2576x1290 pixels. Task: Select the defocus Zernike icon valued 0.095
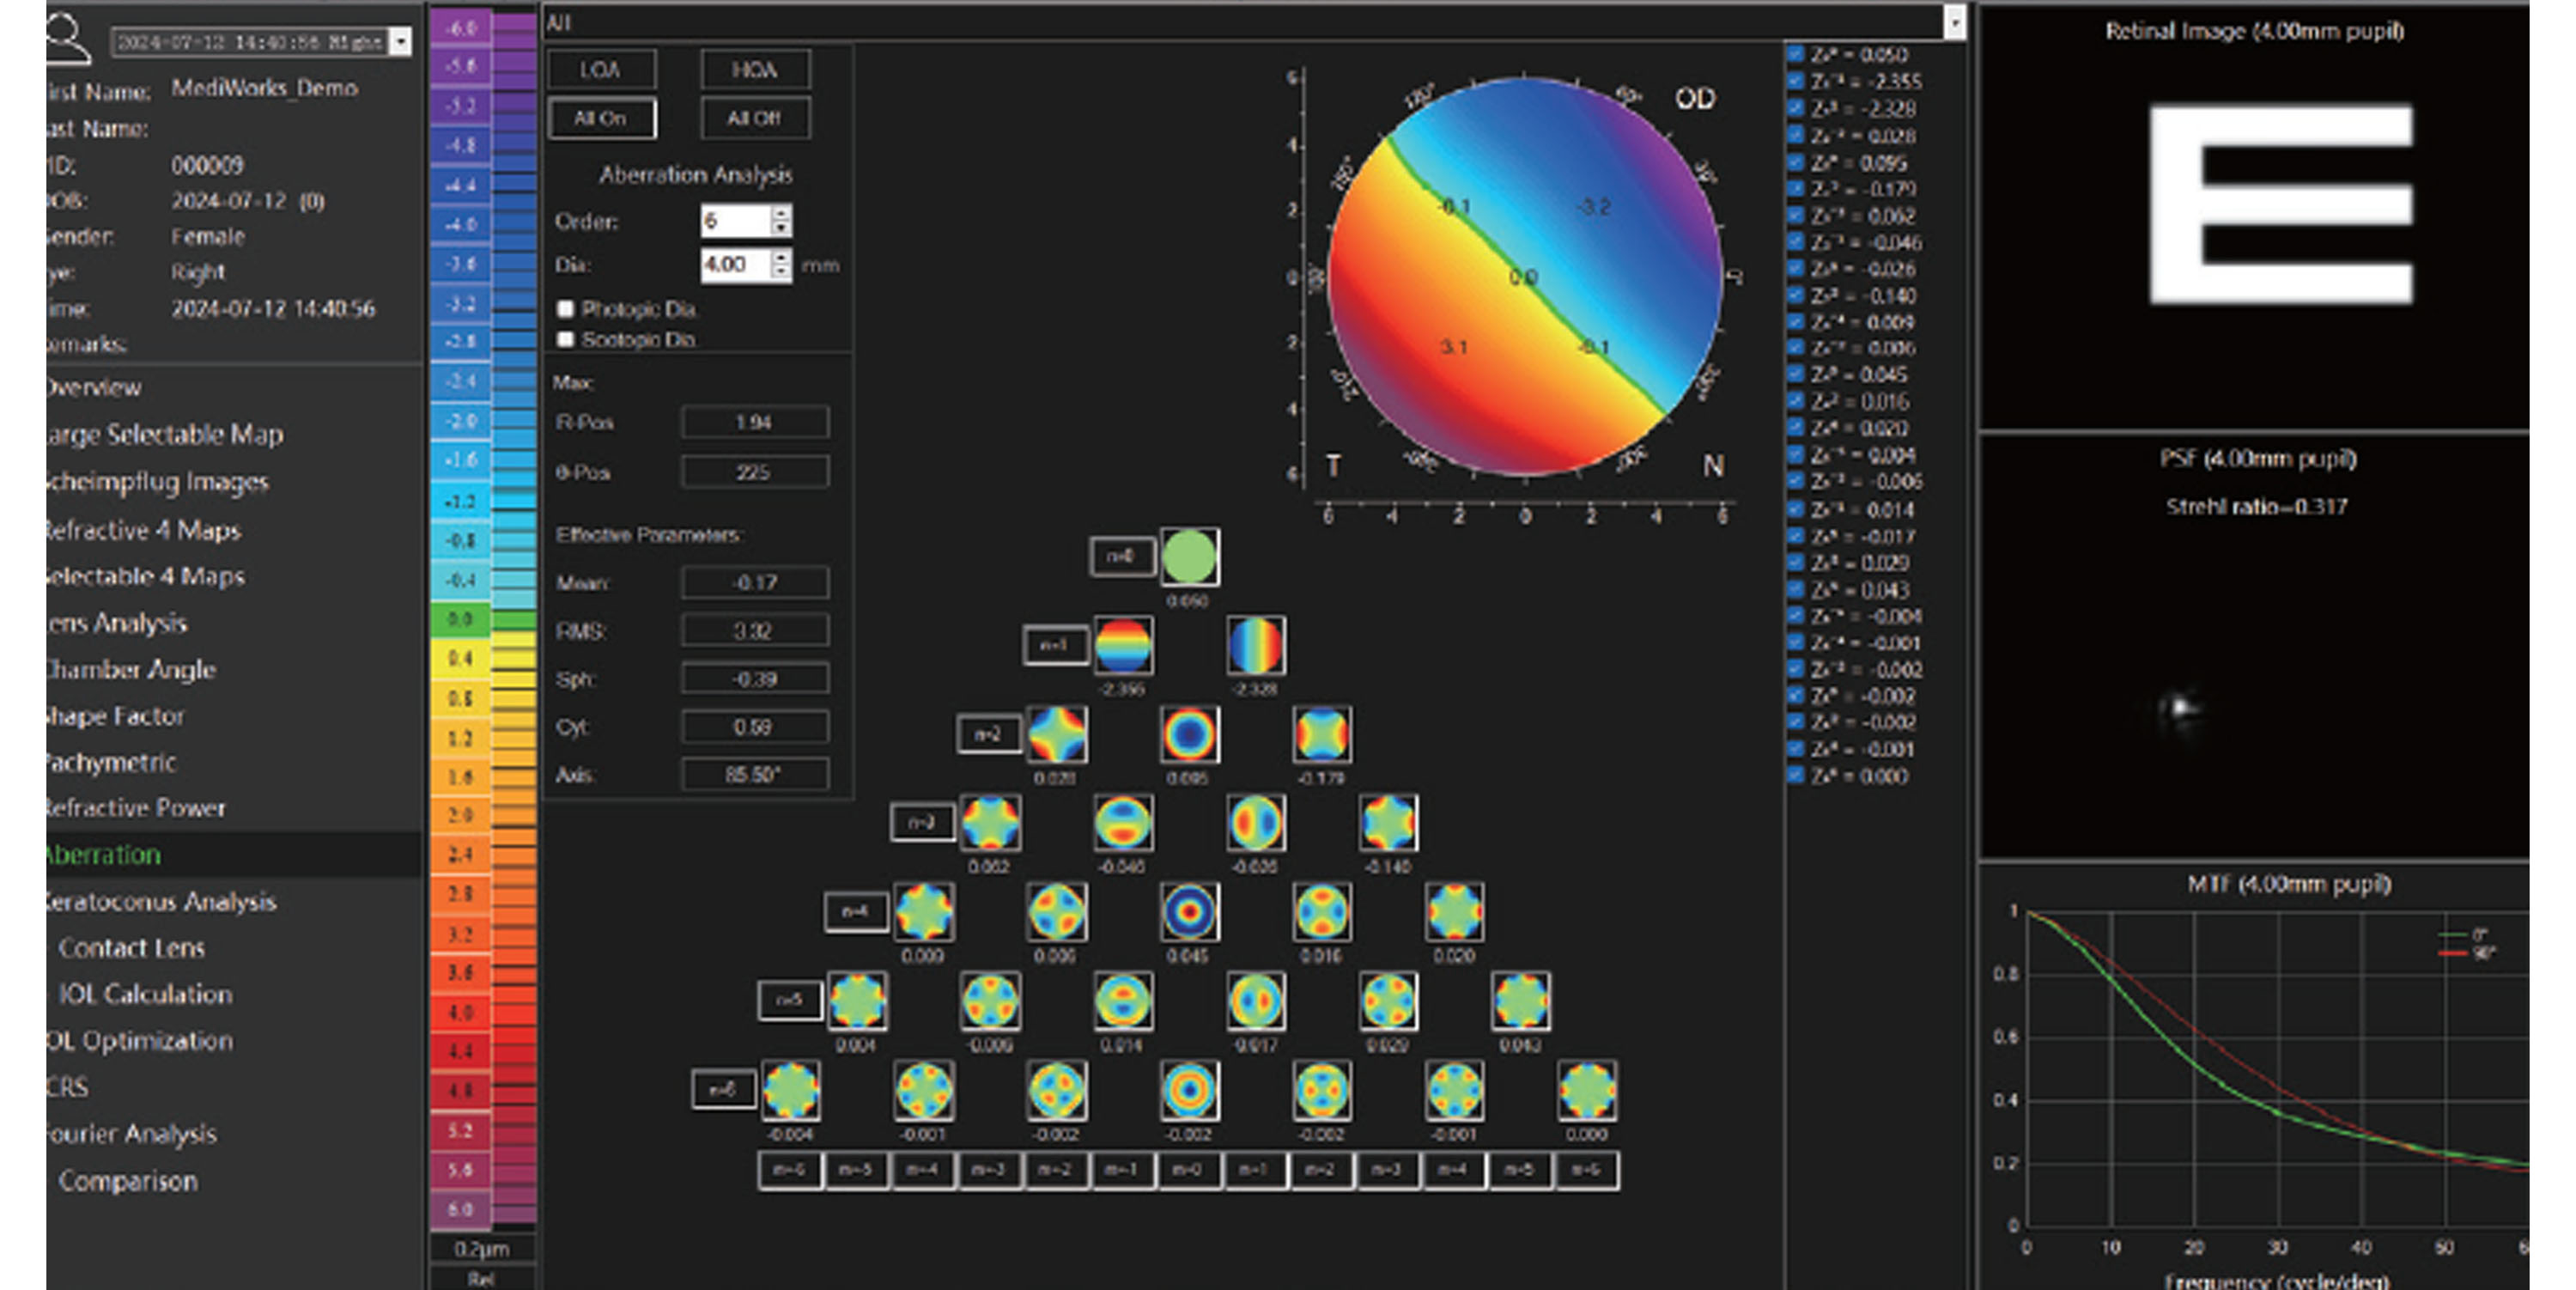[x=1189, y=735]
